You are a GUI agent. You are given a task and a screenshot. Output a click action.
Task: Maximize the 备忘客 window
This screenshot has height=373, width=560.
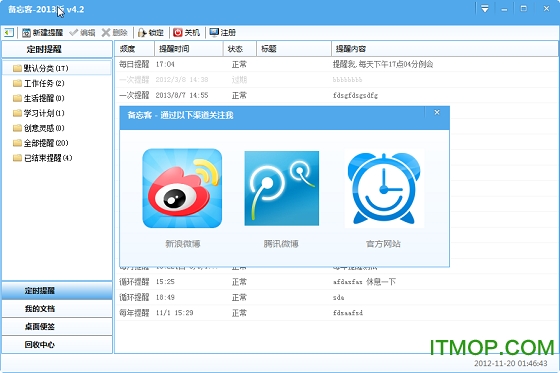click(x=524, y=9)
